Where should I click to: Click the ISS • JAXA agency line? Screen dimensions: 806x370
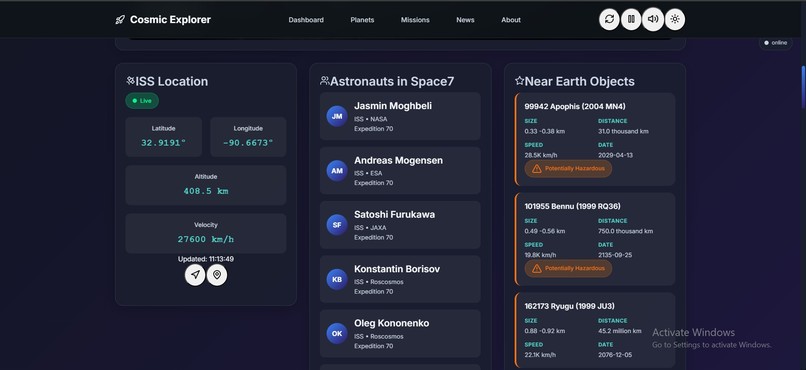(x=370, y=228)
